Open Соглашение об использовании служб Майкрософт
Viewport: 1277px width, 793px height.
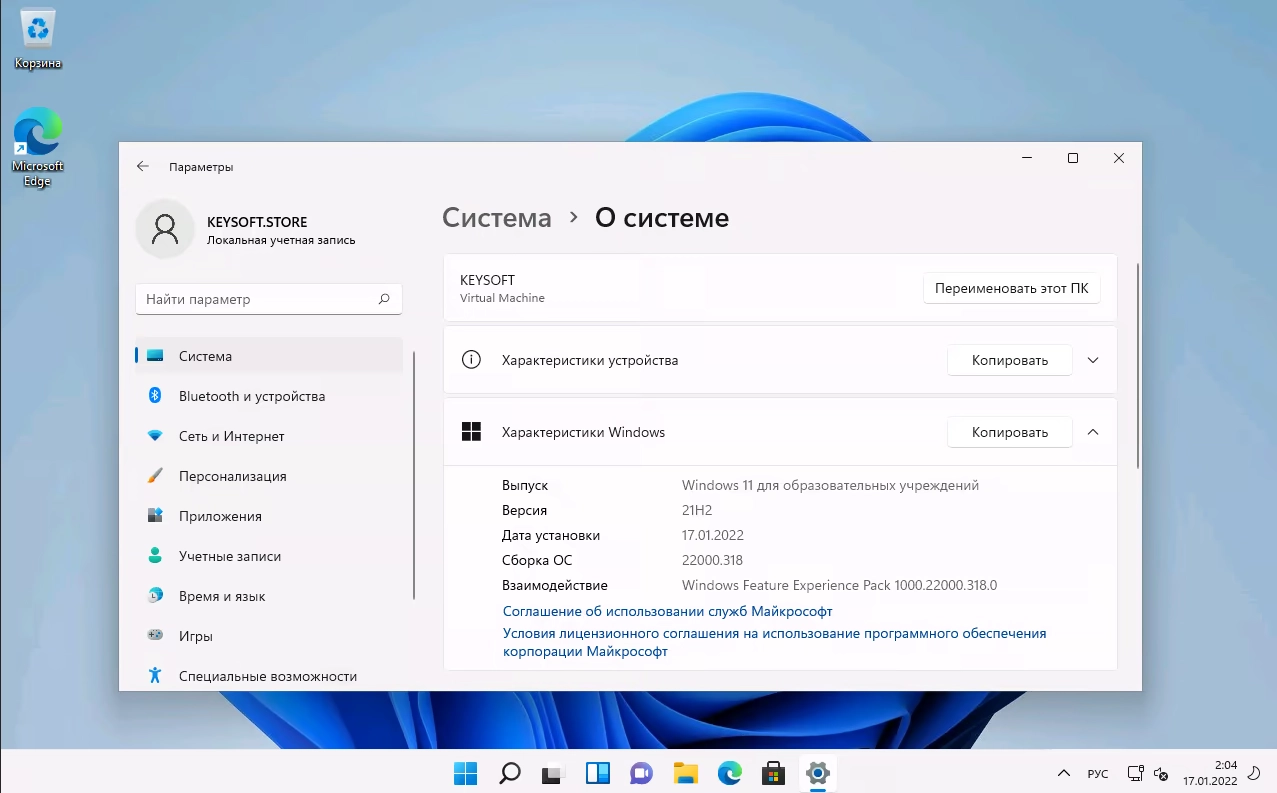(x=667, y=610)
